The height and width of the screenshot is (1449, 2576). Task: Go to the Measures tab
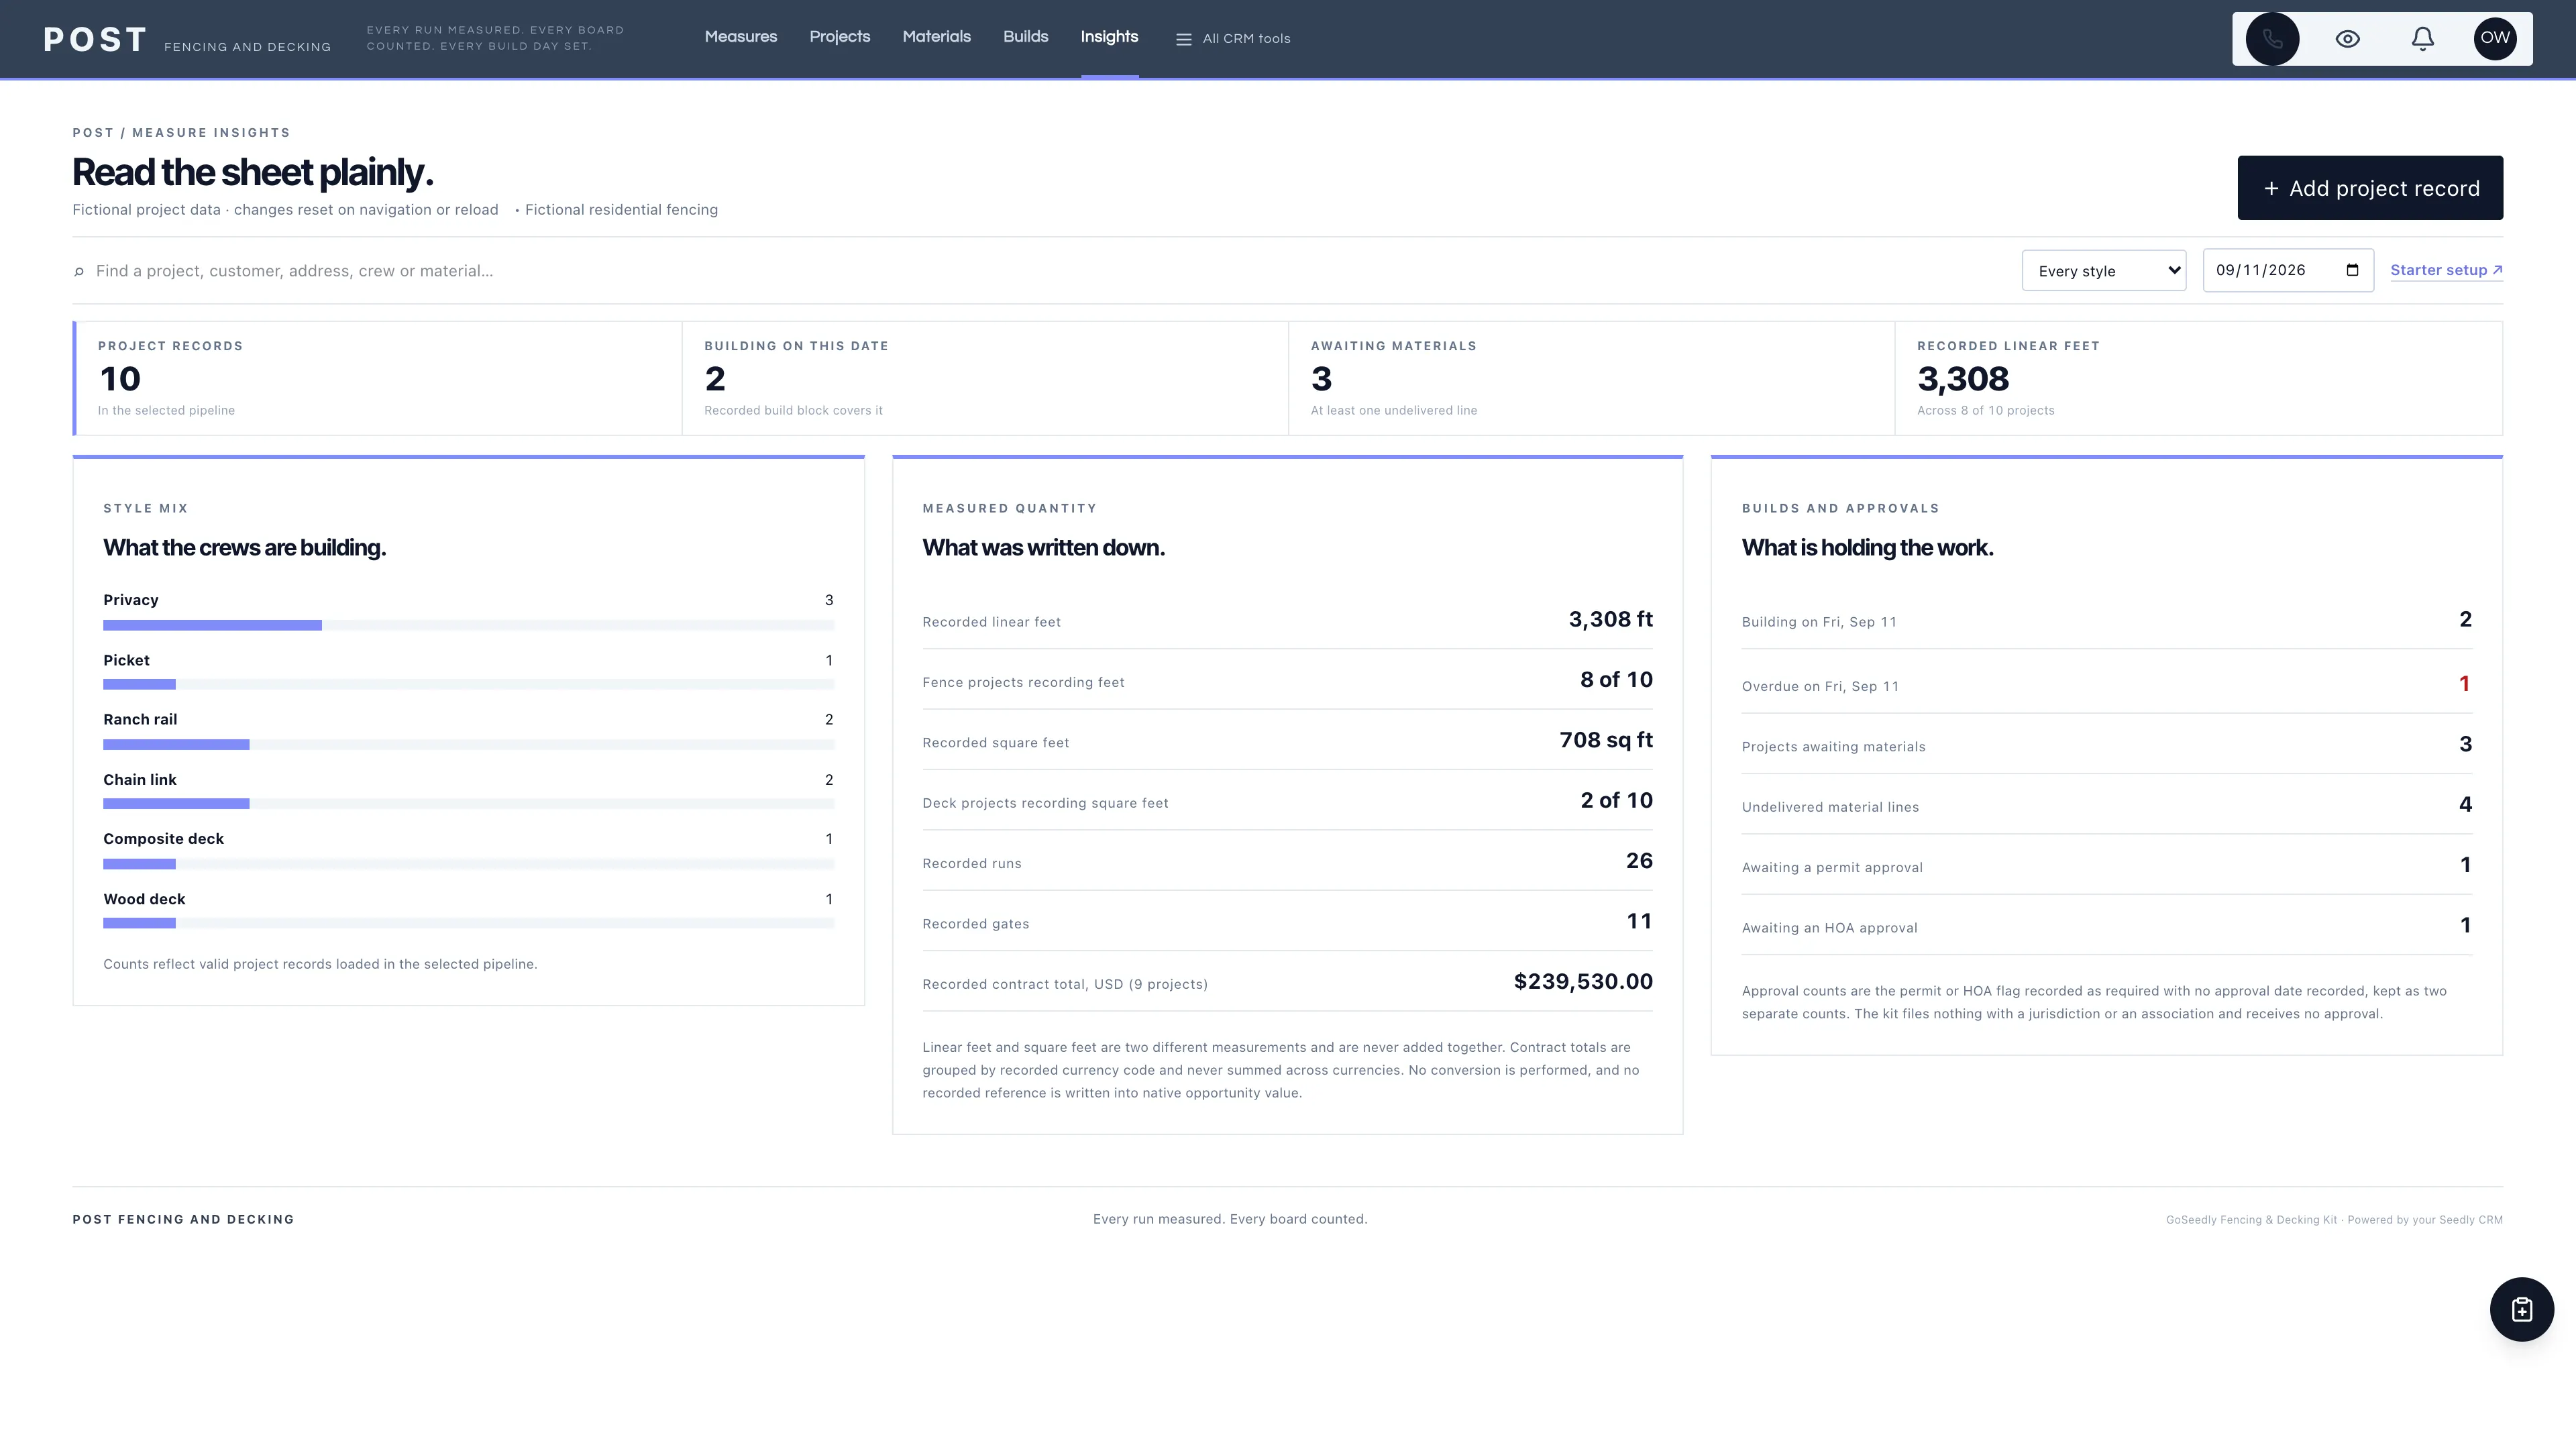point(741,37)
